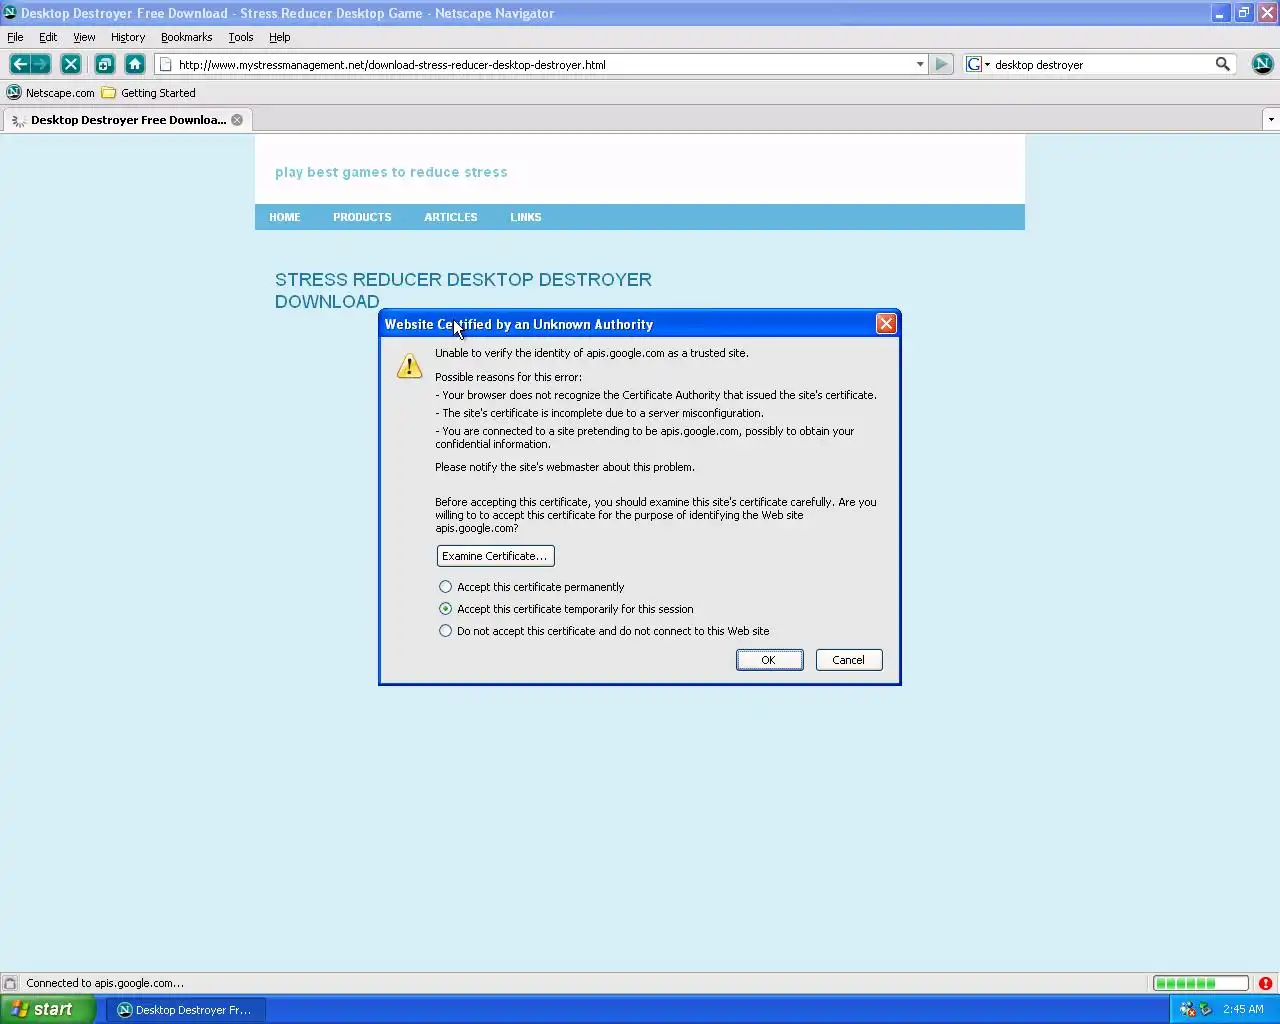The height and width of the screenshot is (1024, 1280).
Task: Select Accept this certificate permanently
Action: pyautogui.click(x=445, y=587)
